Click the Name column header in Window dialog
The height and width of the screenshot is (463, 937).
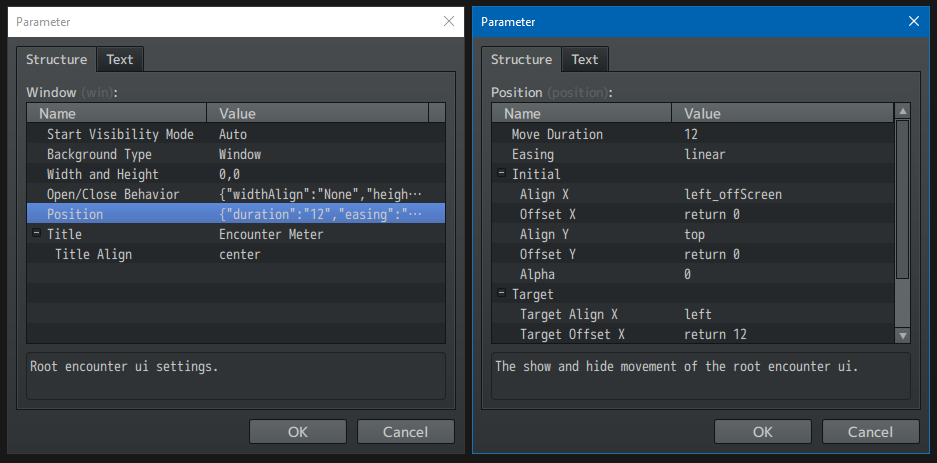click(x=117, y=114)
